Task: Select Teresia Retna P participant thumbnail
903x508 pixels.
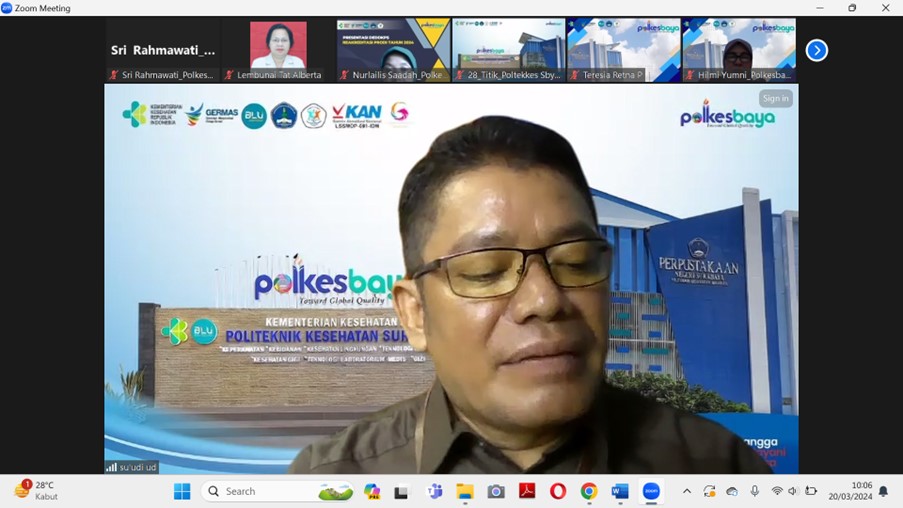Action: pos(624,50)
